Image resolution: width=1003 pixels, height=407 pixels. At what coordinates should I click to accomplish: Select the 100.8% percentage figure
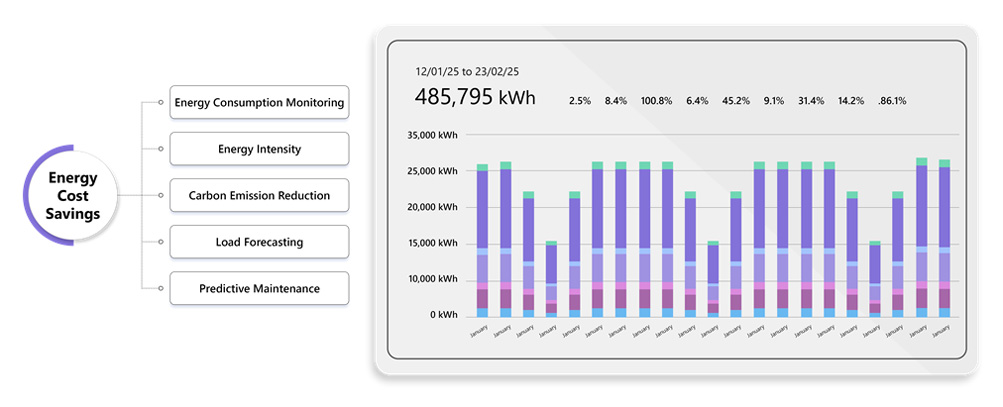[x=656, y=101]
